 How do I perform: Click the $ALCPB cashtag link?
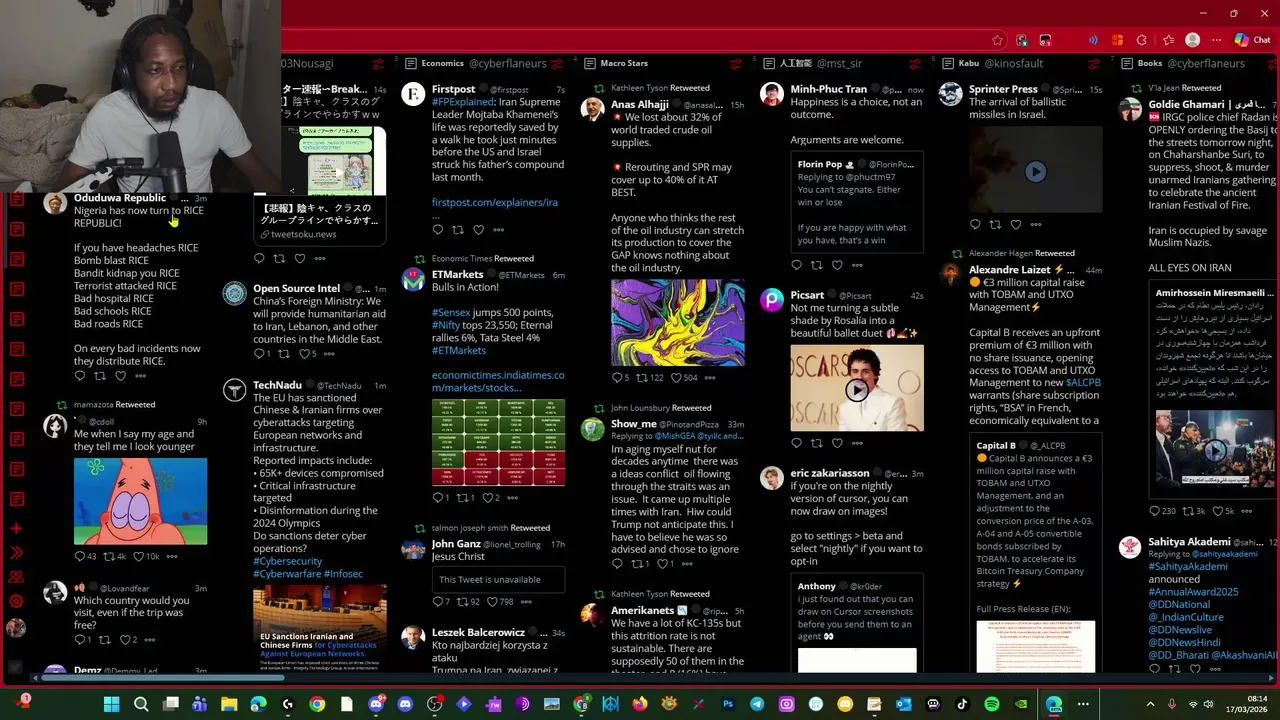tap(1083, 382)
